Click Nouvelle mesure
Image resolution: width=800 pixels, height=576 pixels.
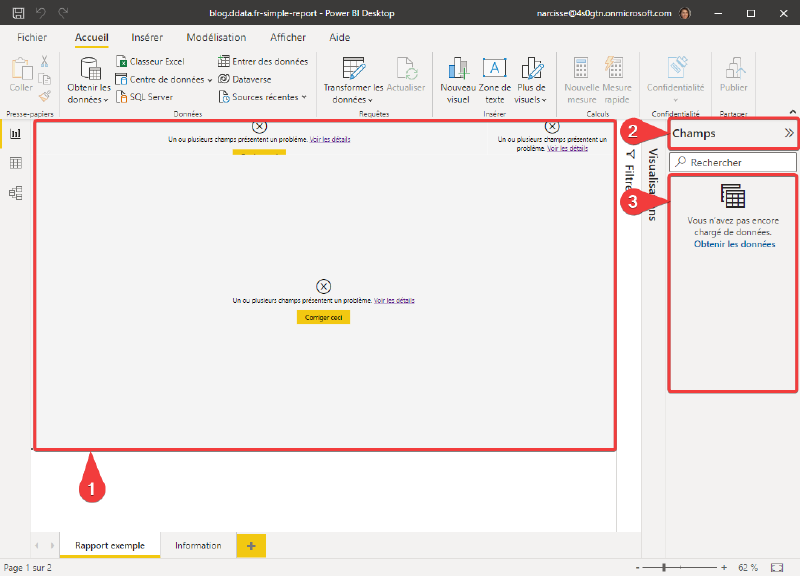click(x=581, y=80)
